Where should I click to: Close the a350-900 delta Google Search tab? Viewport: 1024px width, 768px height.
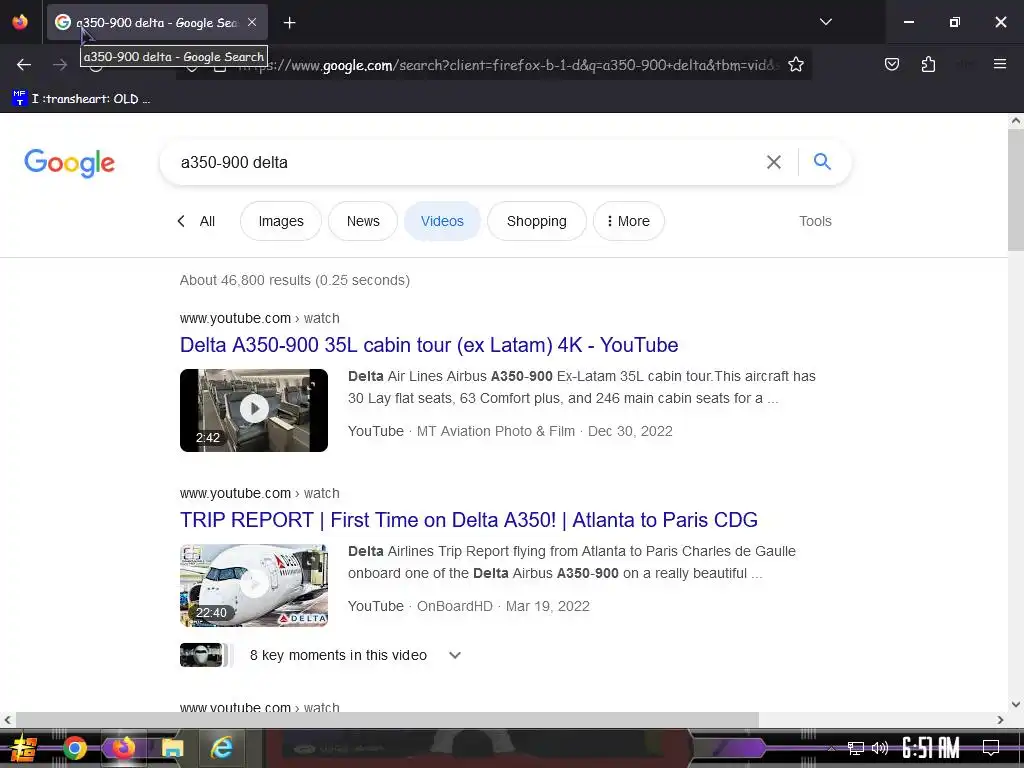(x=252, y=22)
